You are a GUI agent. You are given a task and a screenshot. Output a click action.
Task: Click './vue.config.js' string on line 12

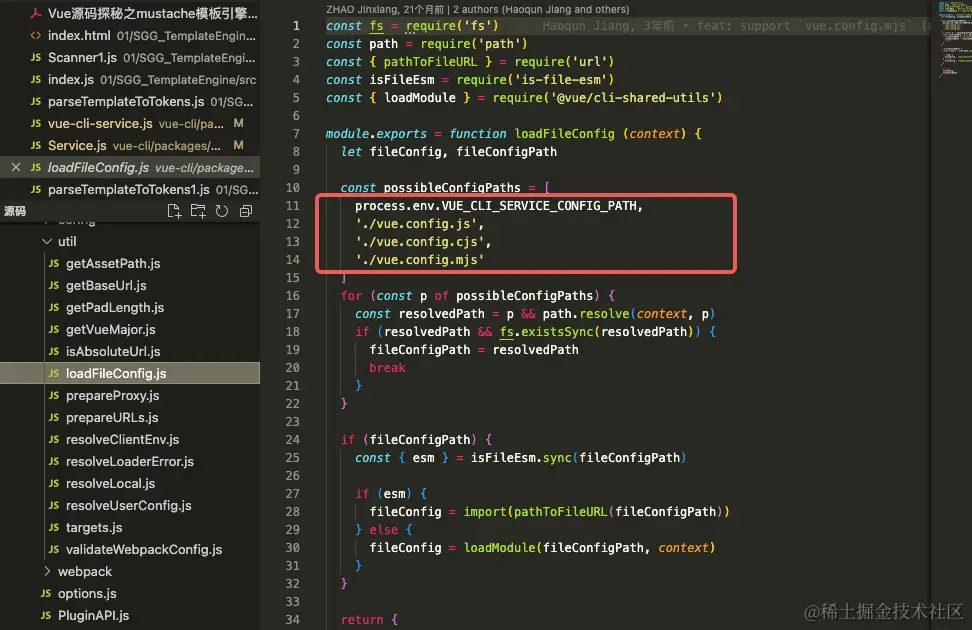416,224
